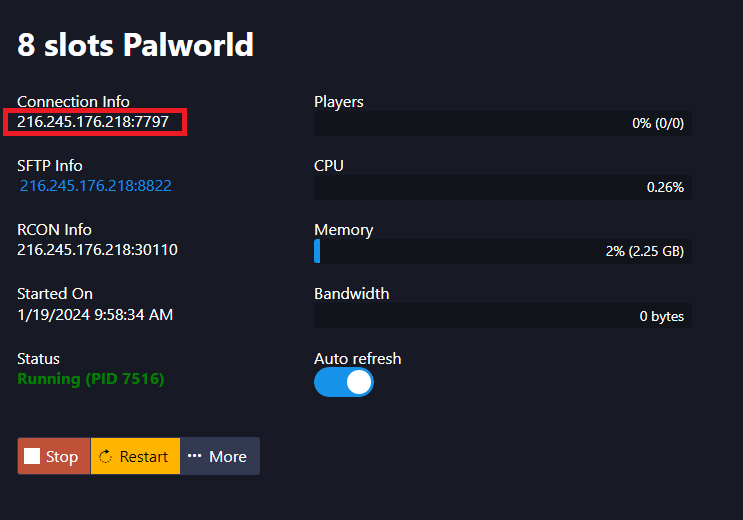743x520 pixels.
Task: Click the Status label
Action: 38,359
